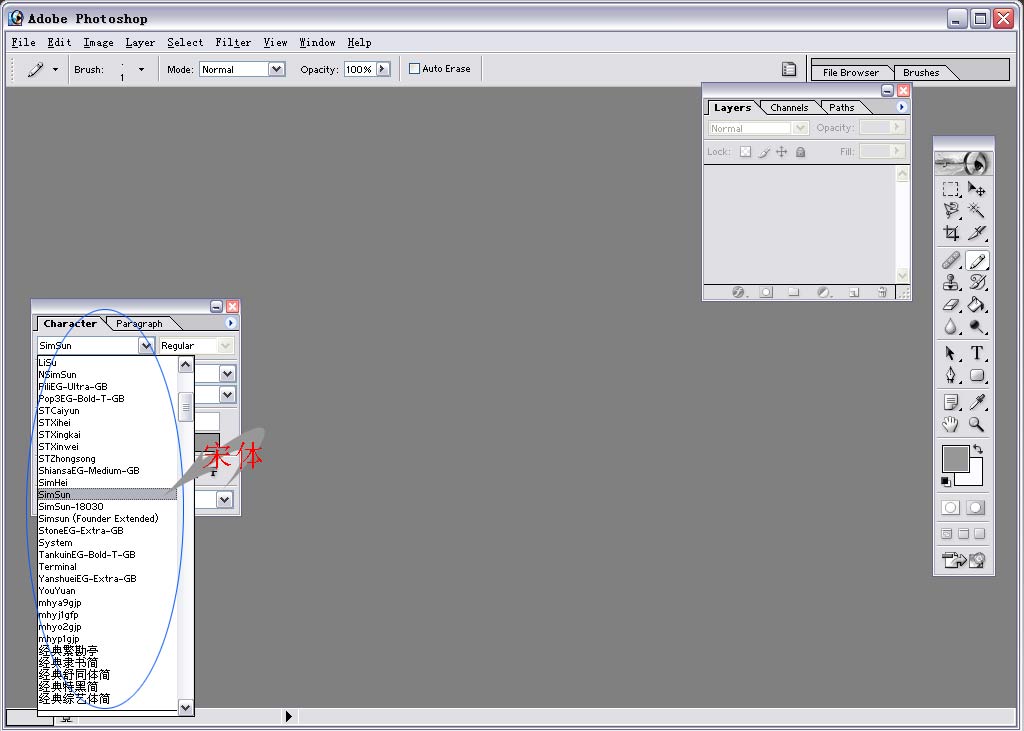Image resolution: width=1024 pixels, height=731 pixels.
Task: Select the Pen tool
Action: tap(951, 375)
